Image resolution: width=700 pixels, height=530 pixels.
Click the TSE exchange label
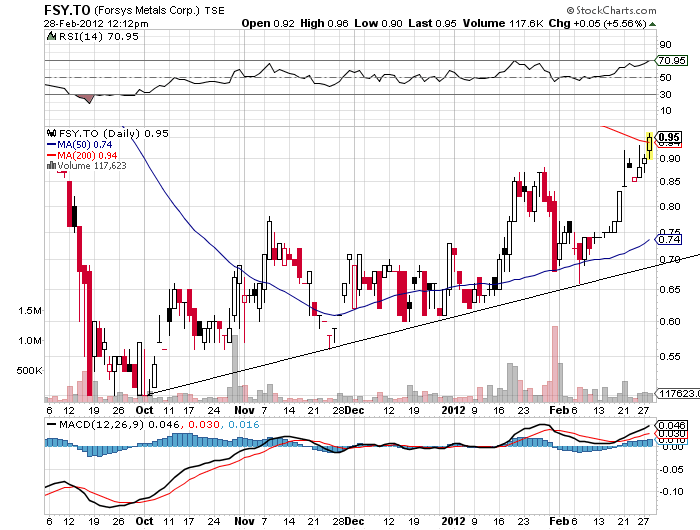point(215,11)
